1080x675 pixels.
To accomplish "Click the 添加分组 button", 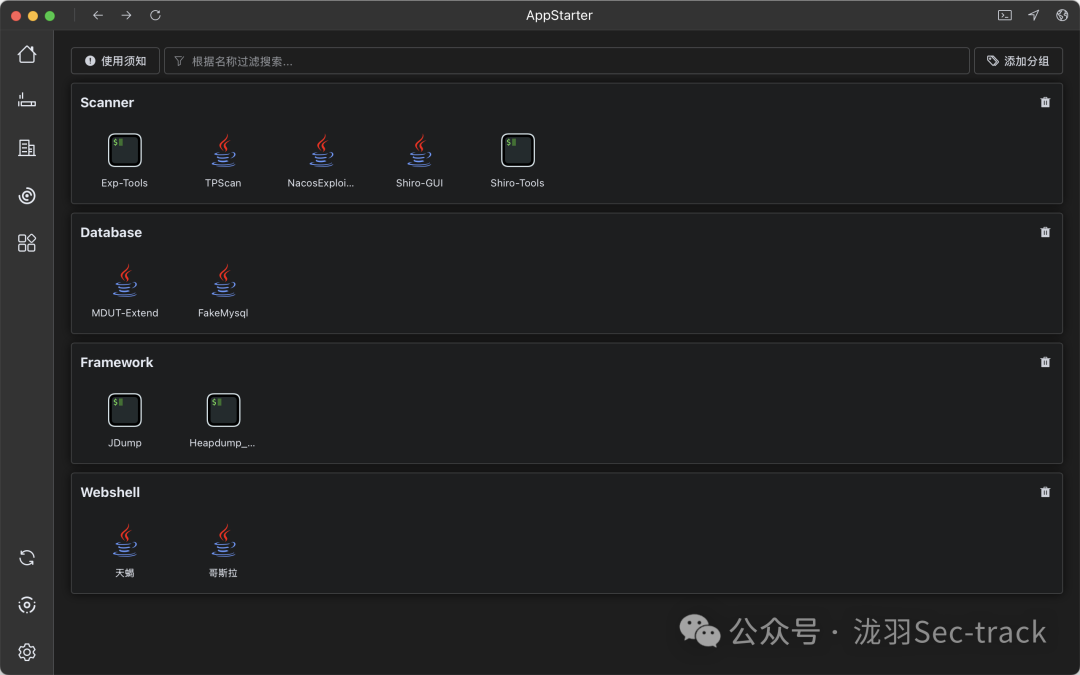I will [x=1018, y=61].
